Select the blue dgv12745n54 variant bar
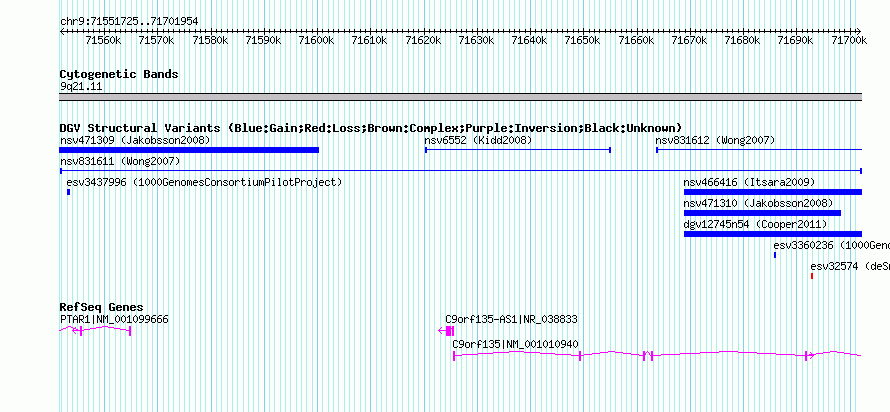The image size is (890, 412). [x=773, y=234]
